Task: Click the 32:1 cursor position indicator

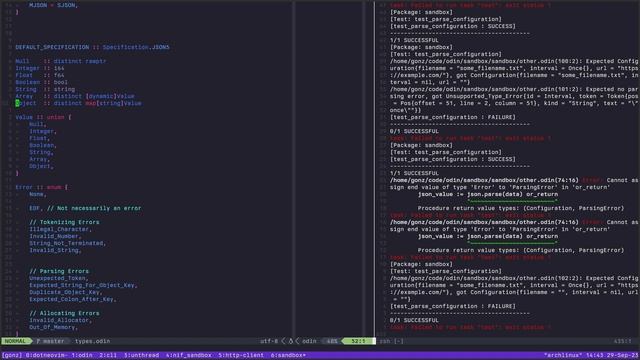Action: pos(358,341)
